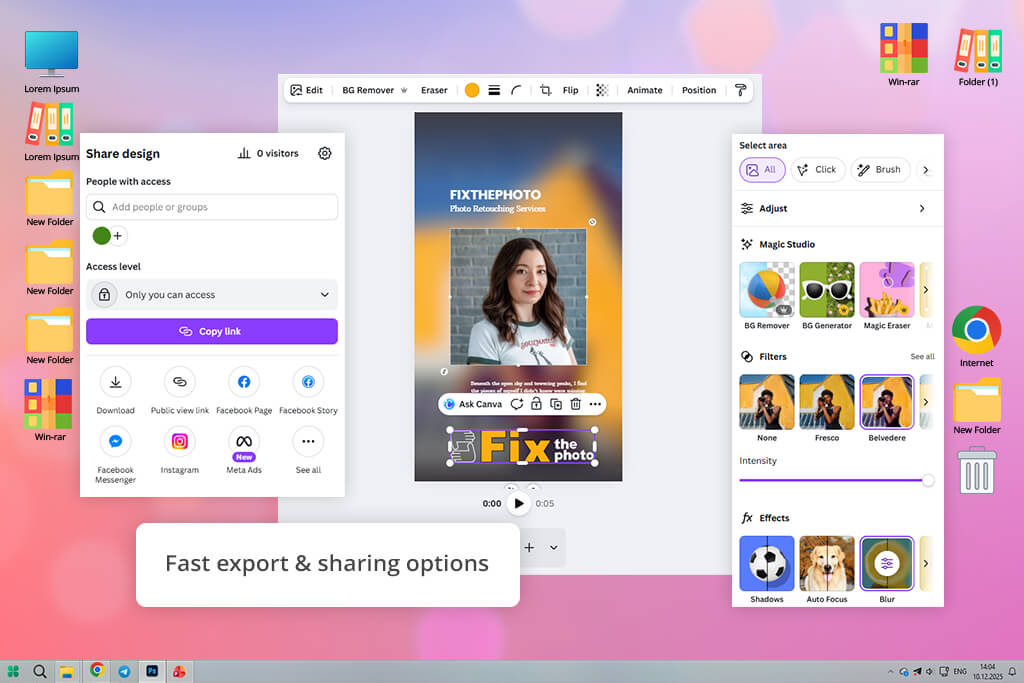Open the border style lines icon
Viewport: 1024px width, 683px height.
click(x=494, y=90)
